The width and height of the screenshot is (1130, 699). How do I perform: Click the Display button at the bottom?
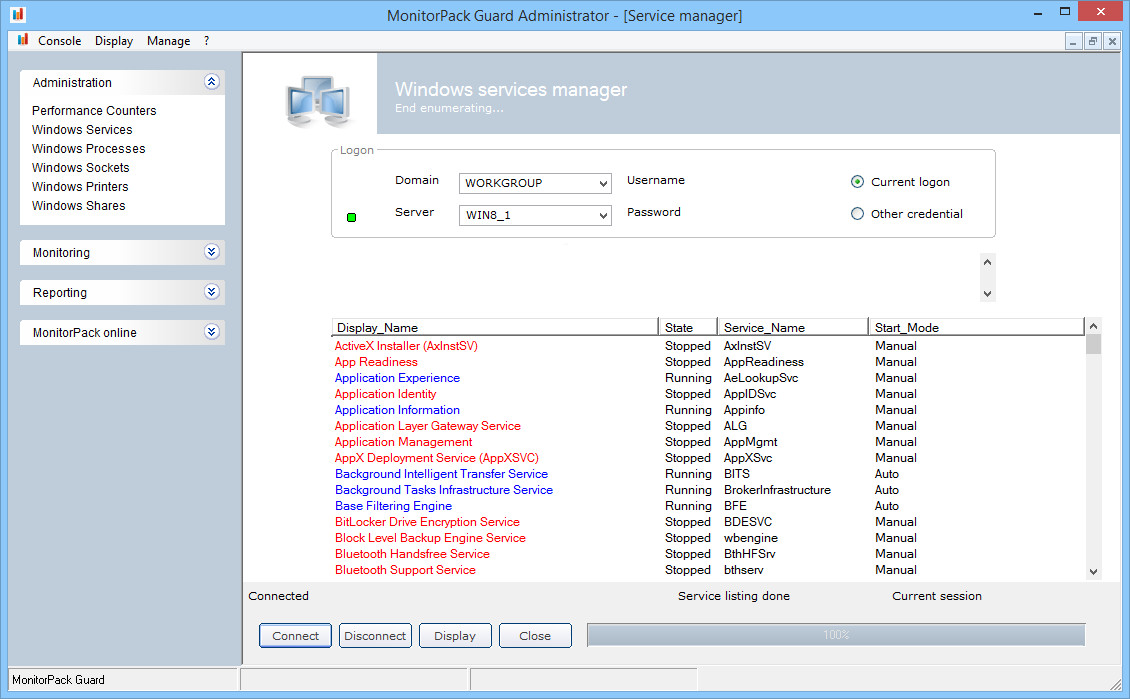(x=455, y=636)
